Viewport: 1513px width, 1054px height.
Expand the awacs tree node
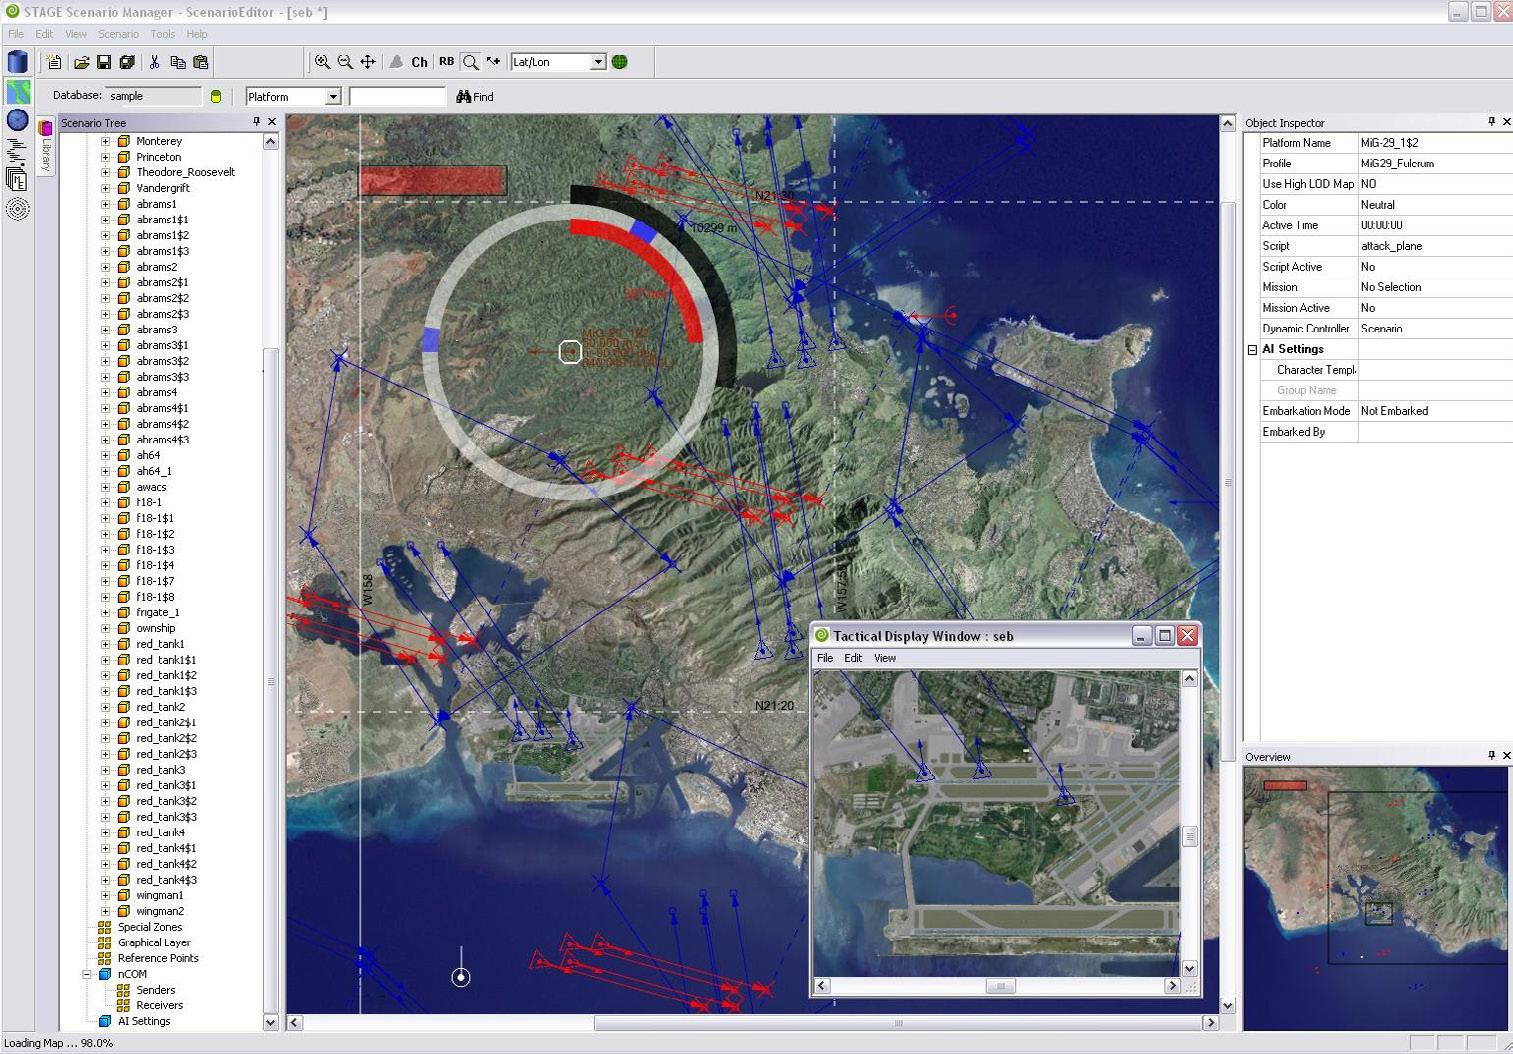(x=105, y=487)
